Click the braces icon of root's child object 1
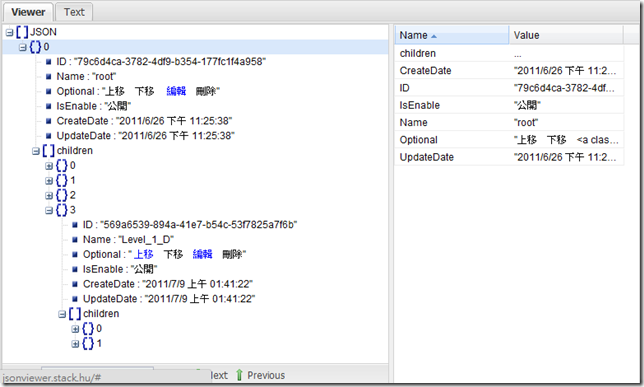This screenshot has width=644, height=387. [x=62, y=180]
